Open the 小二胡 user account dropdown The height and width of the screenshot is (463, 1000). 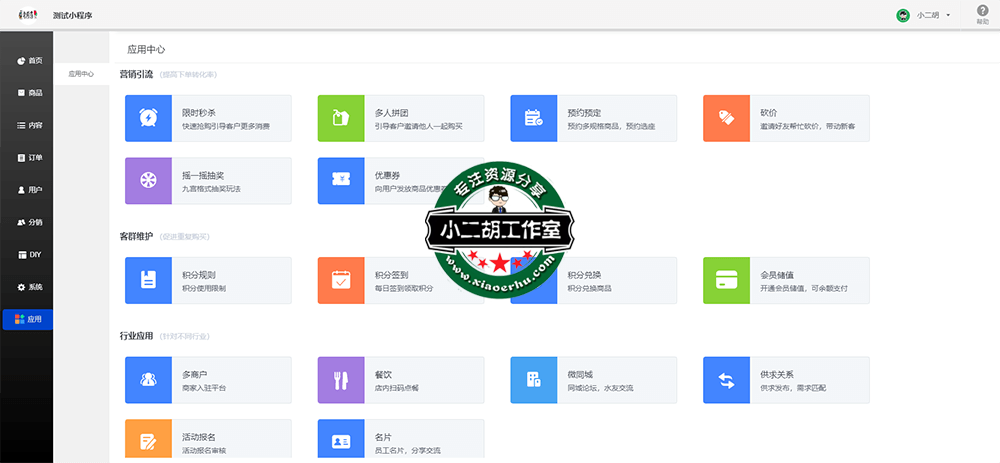point(924,15)
